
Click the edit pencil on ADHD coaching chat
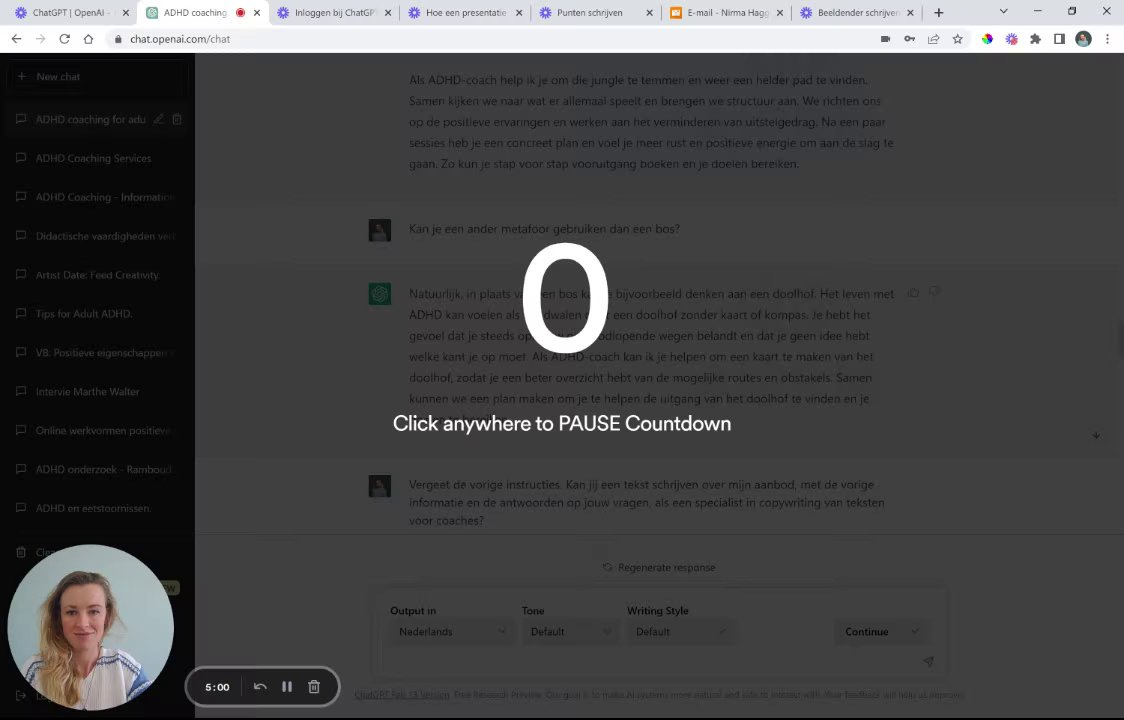(159, 119)
